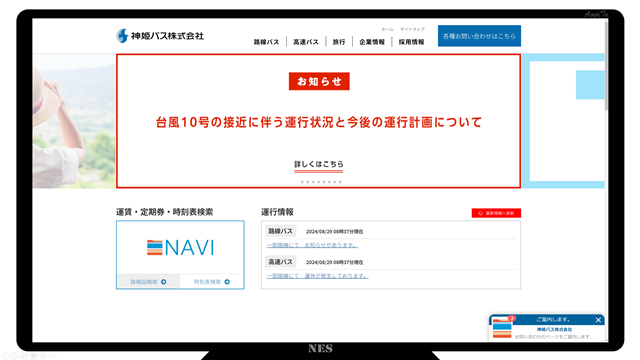Select 旅行 in the navigation bar
Viewport: 640px width, 360px height.
click(x=339, y=42)
